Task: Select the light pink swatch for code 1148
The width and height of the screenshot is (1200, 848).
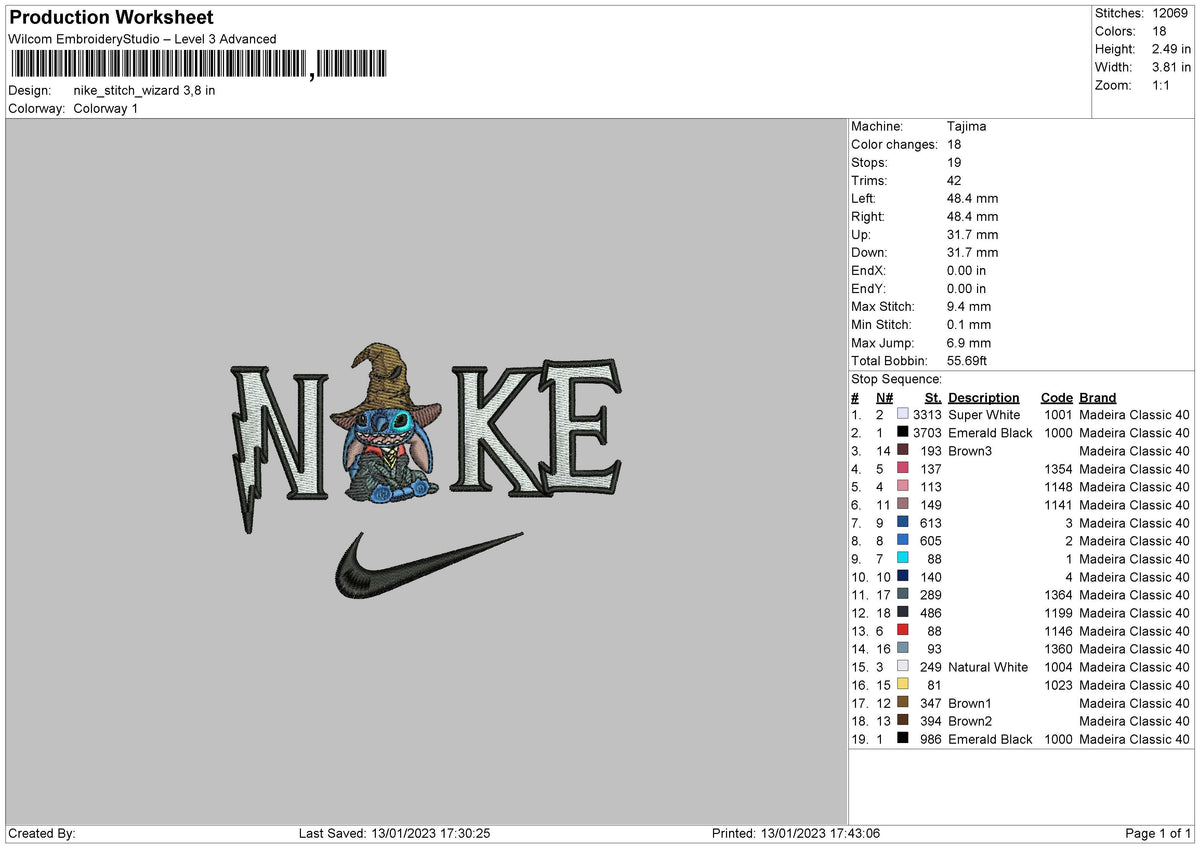Action: click(903, 486)
